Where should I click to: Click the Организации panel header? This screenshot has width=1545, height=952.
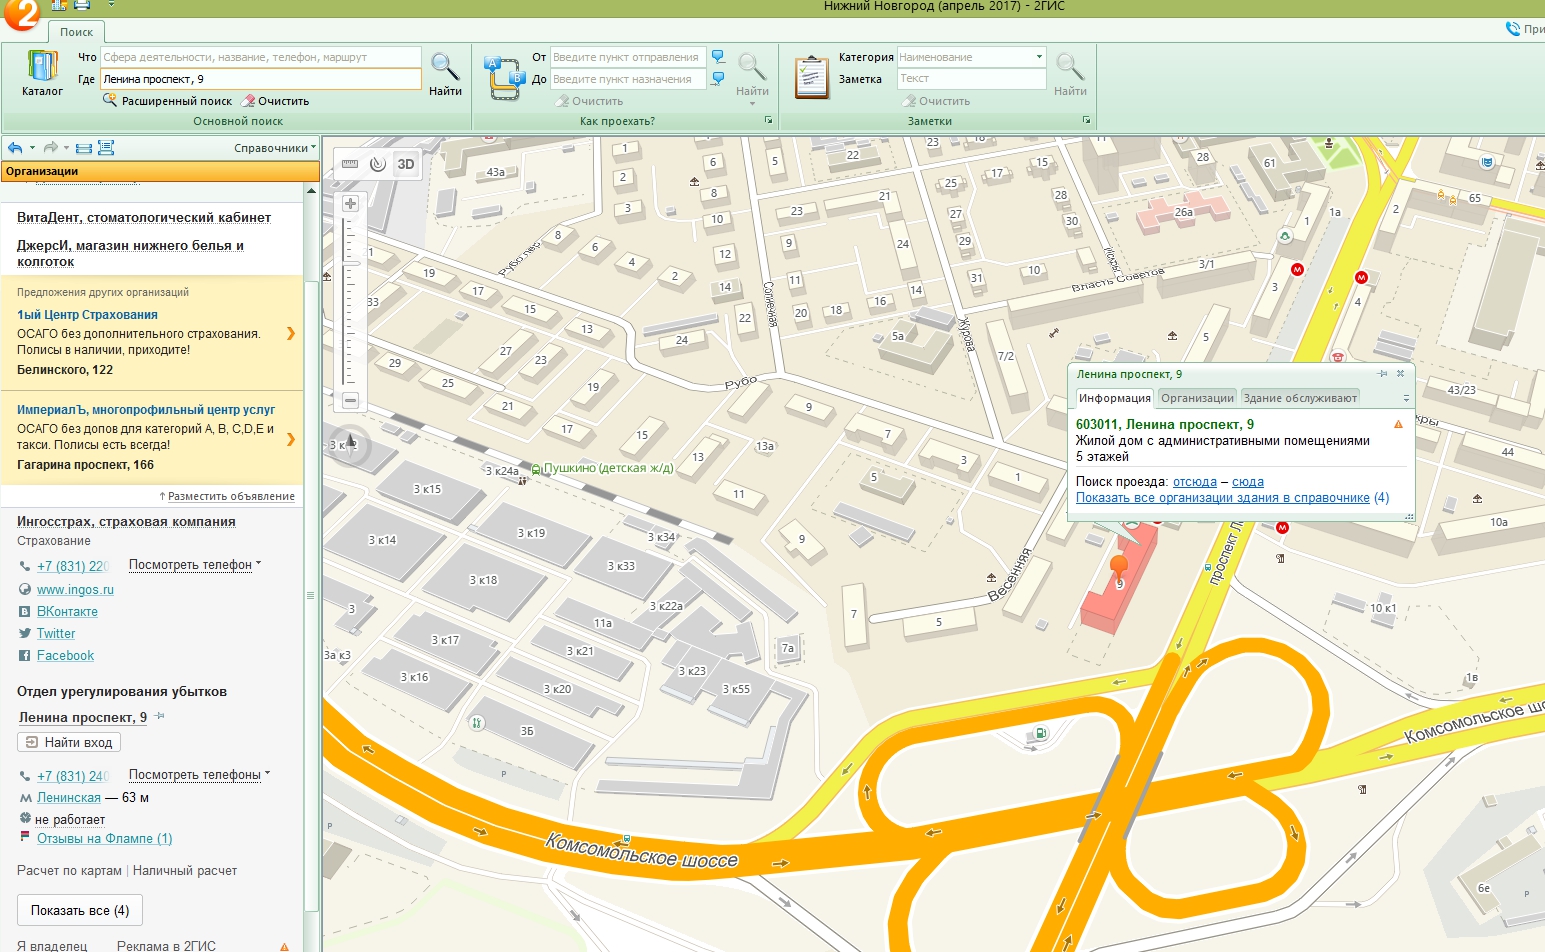point(160,171)
